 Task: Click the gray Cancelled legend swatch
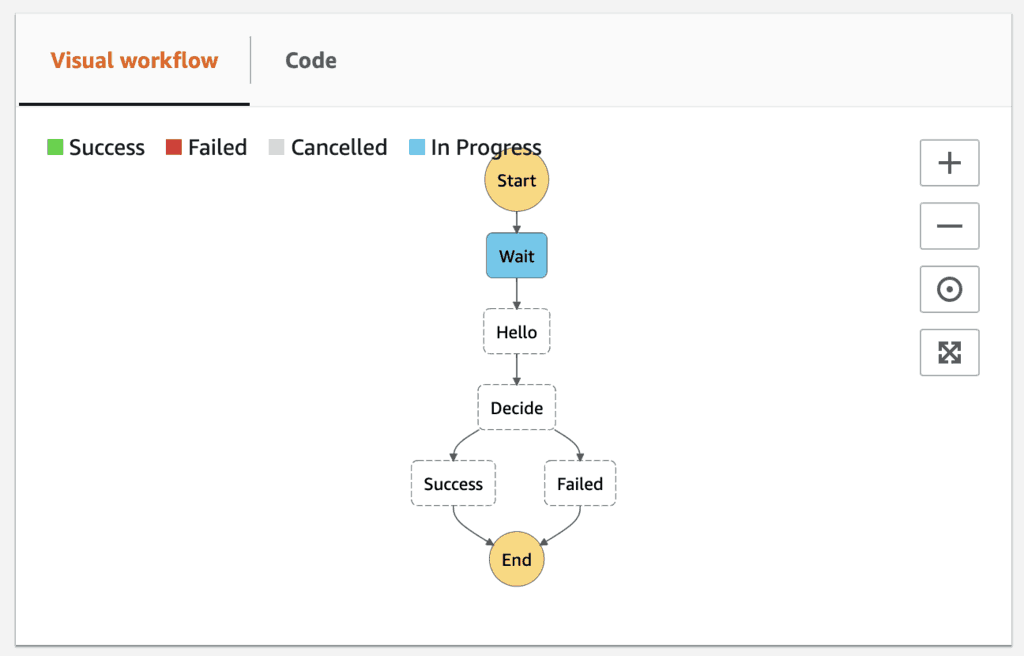tap(277, 148)
